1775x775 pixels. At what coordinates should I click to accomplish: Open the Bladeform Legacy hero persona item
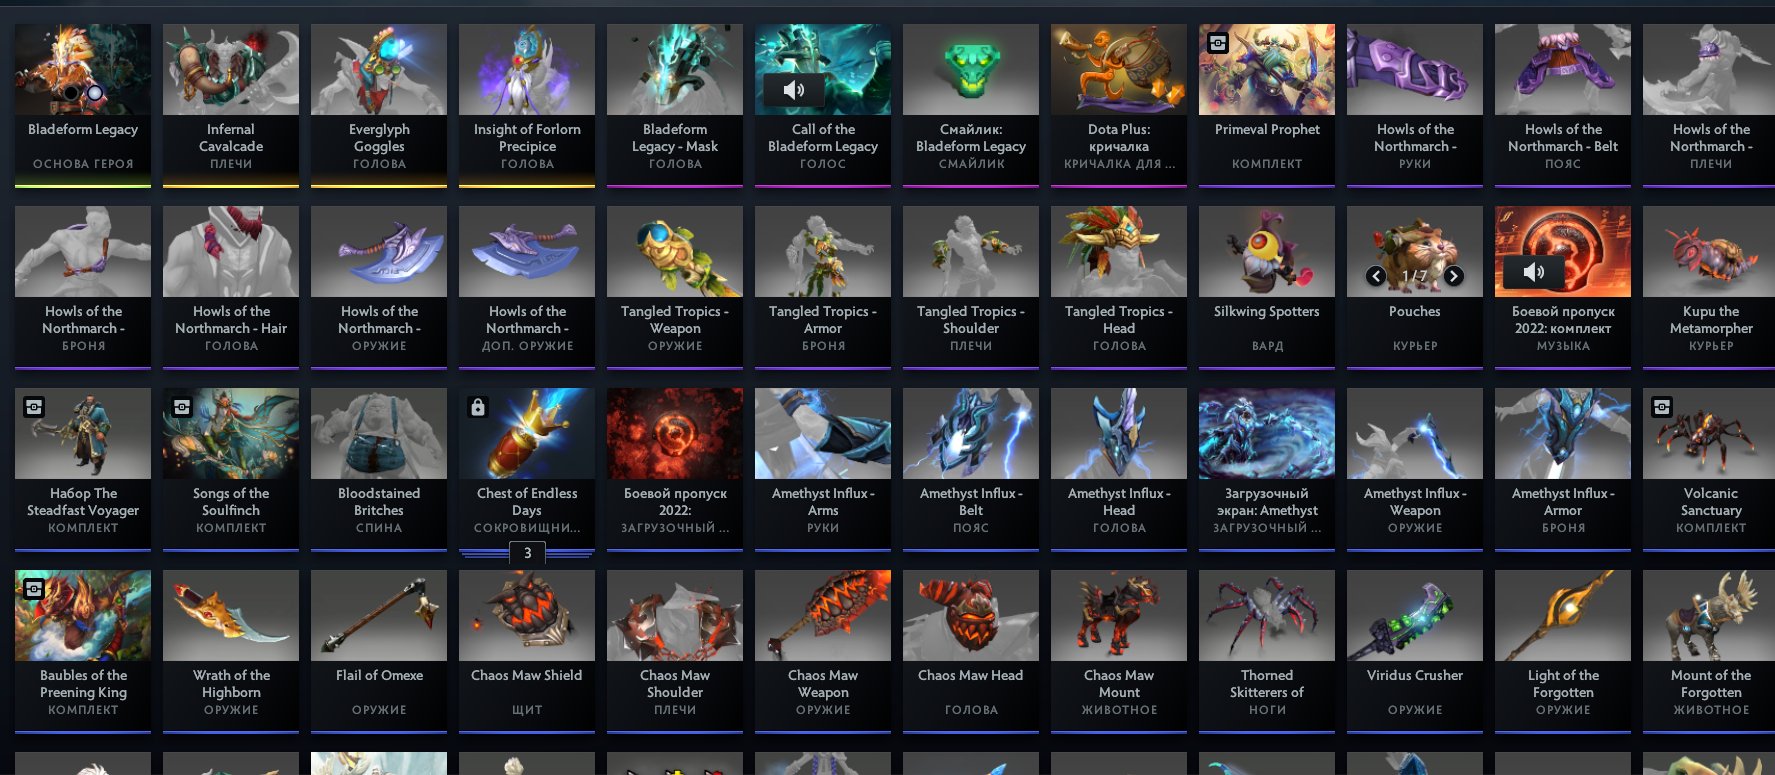83,105
